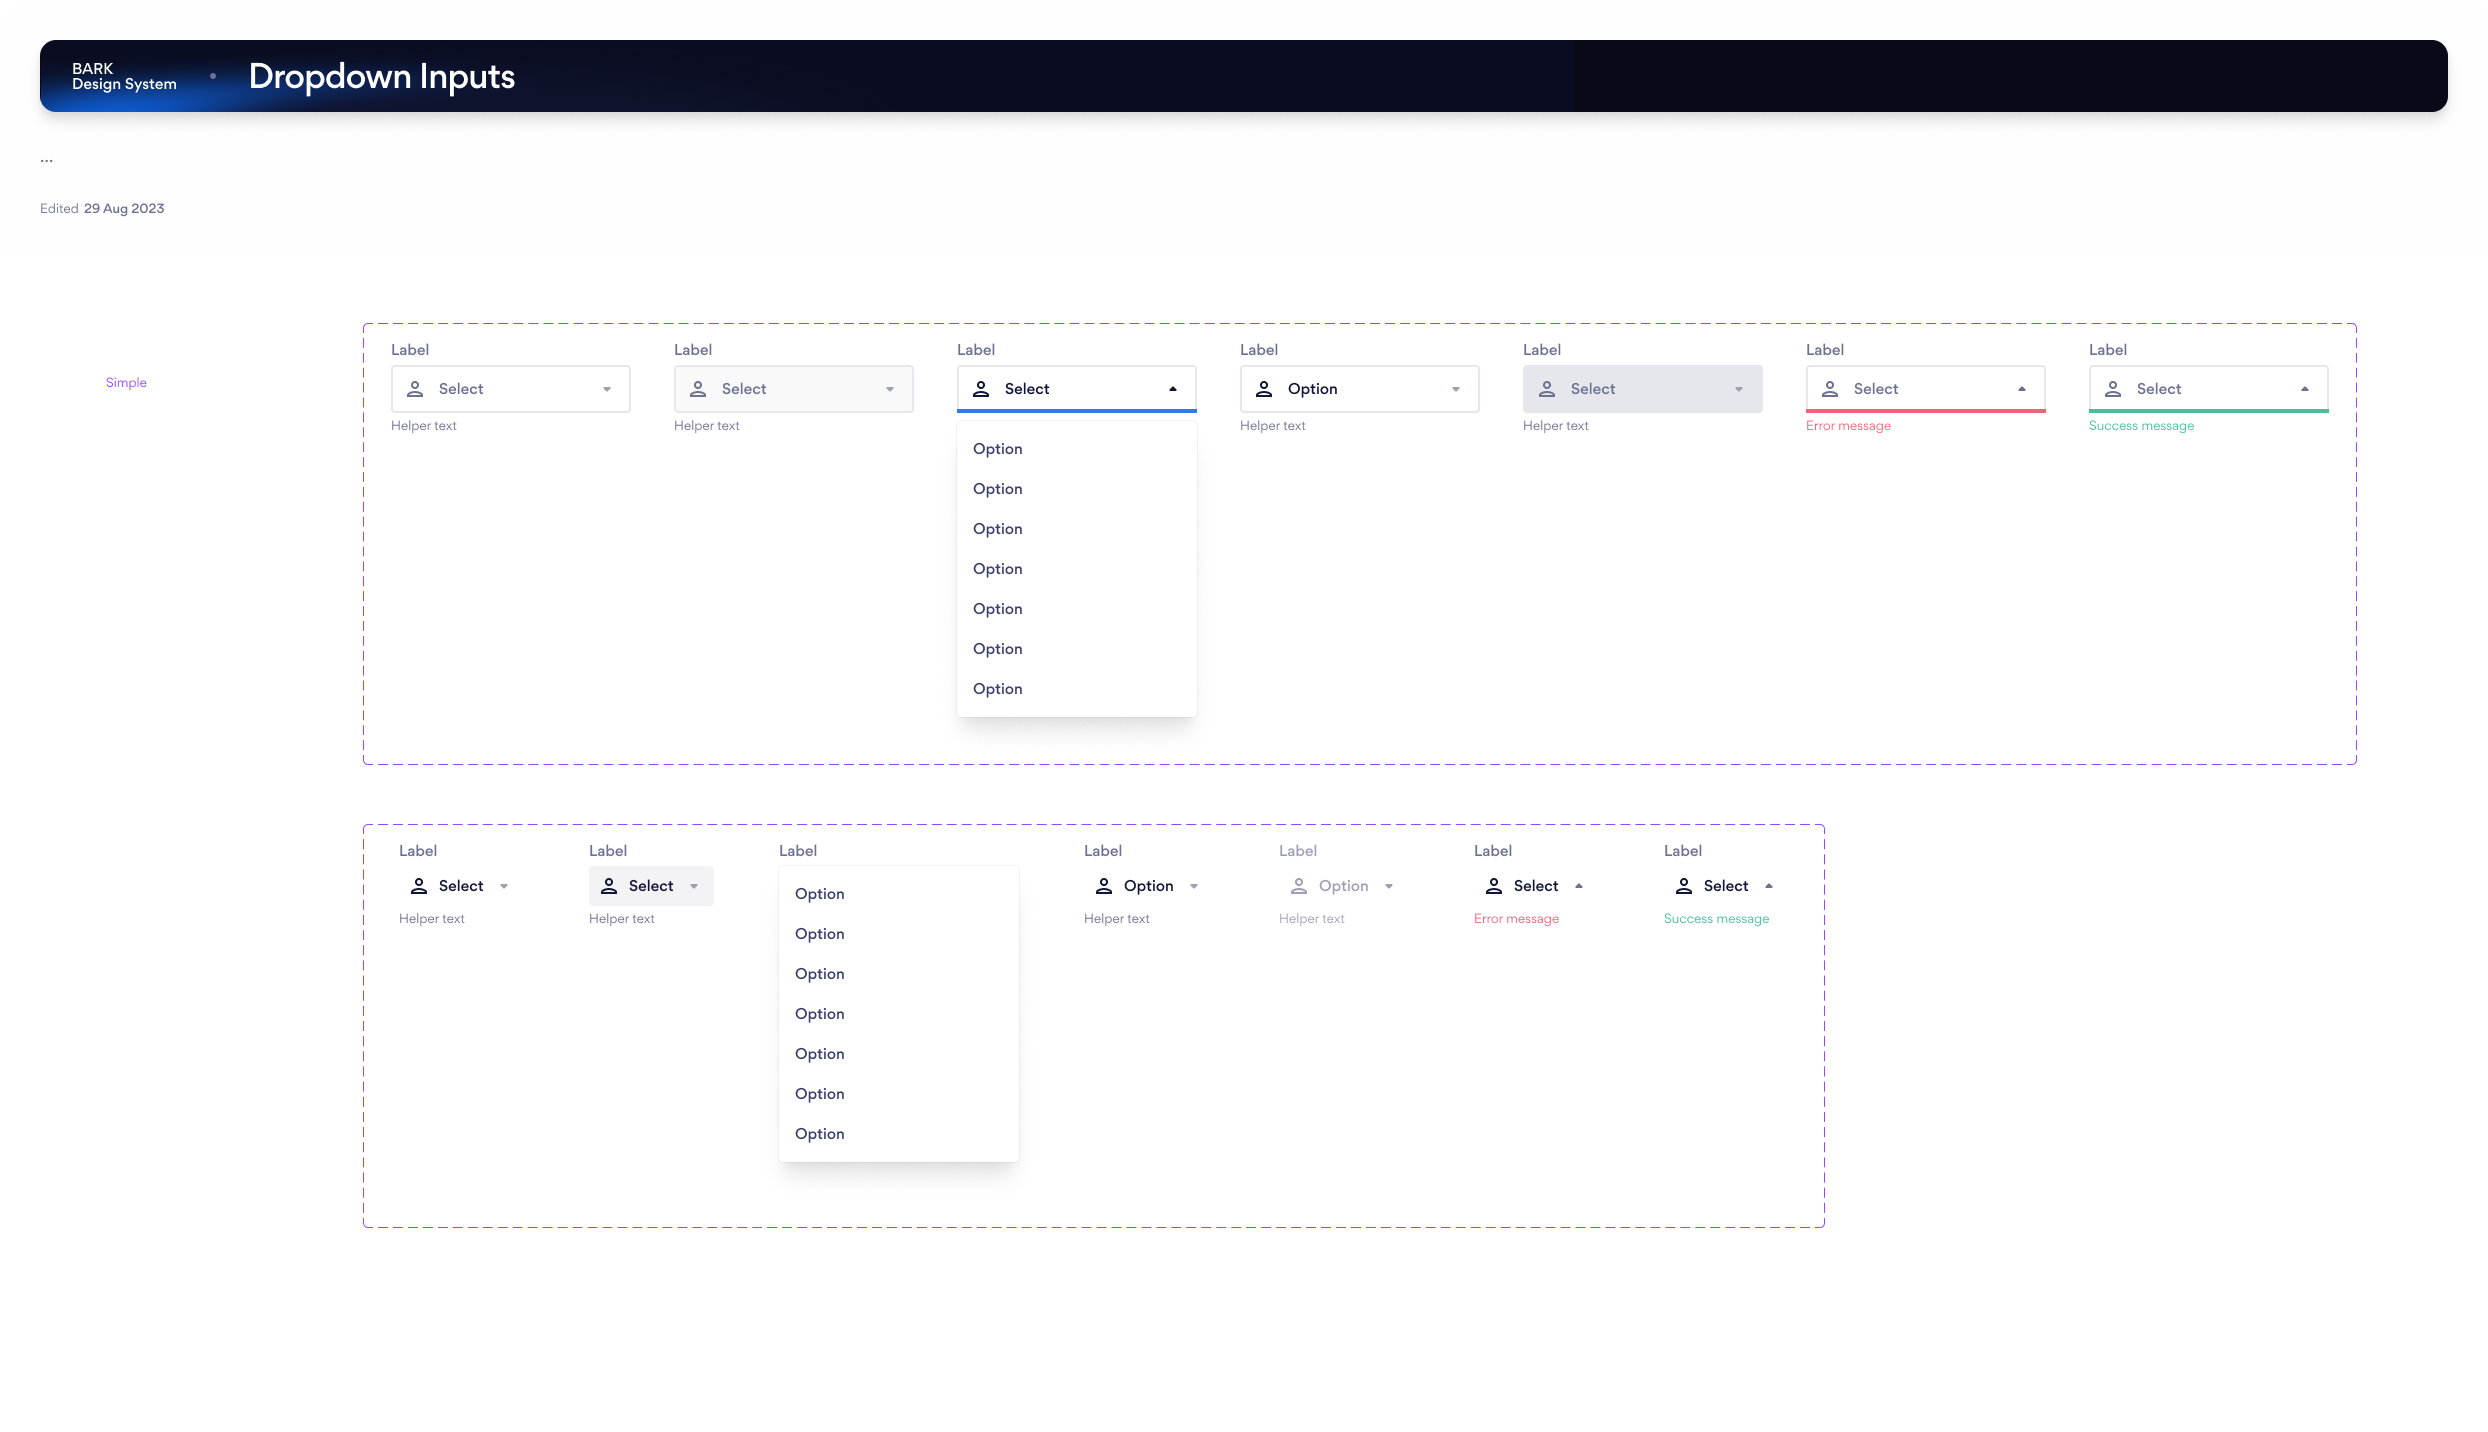Click user icon in bottom row success Select
The width and height of the screenshot is (2488, 1432).
pos(1684,886)
